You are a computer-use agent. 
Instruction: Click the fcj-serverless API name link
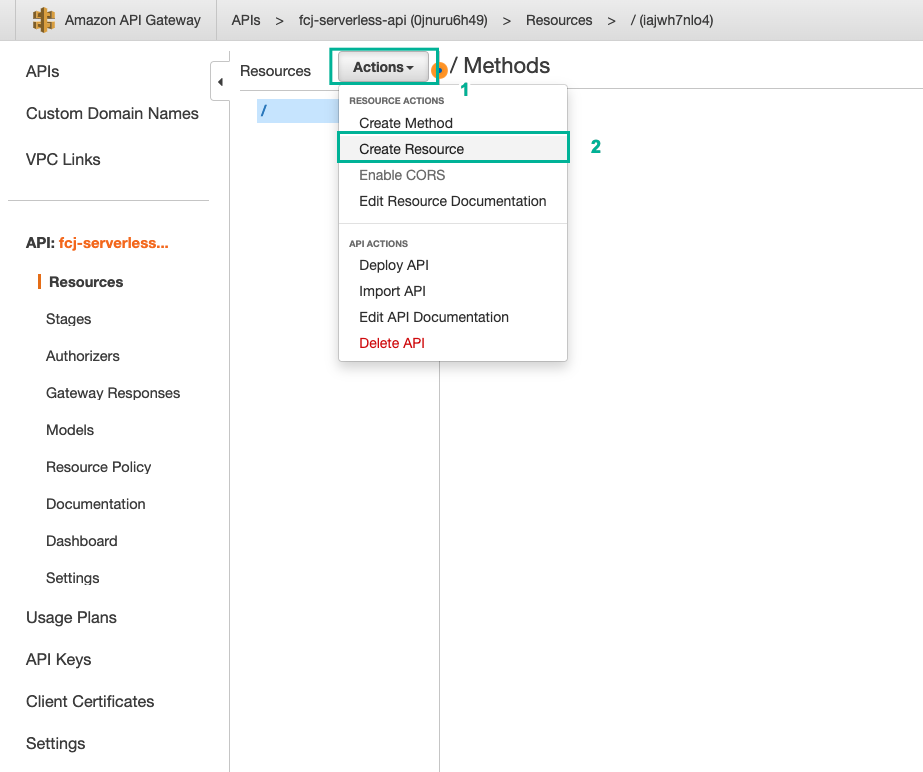[114, 243]
